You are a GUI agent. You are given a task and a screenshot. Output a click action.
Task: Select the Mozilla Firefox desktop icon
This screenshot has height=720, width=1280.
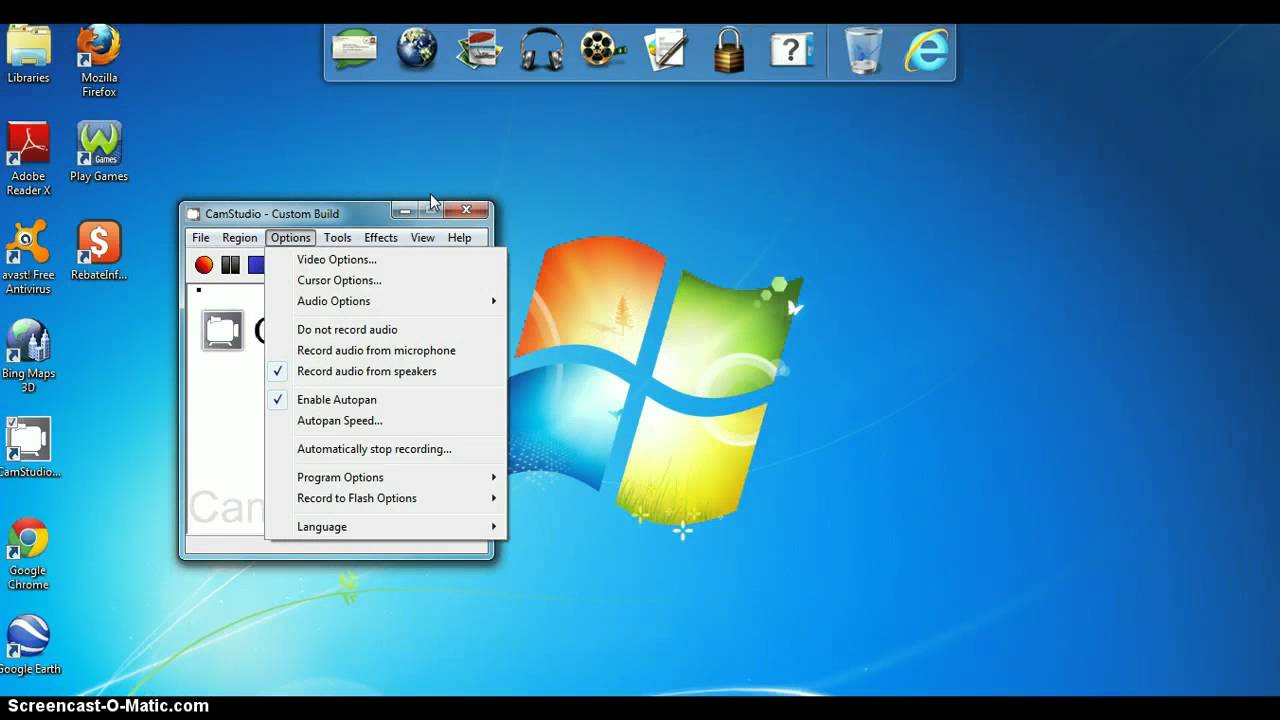click(99, 60)
